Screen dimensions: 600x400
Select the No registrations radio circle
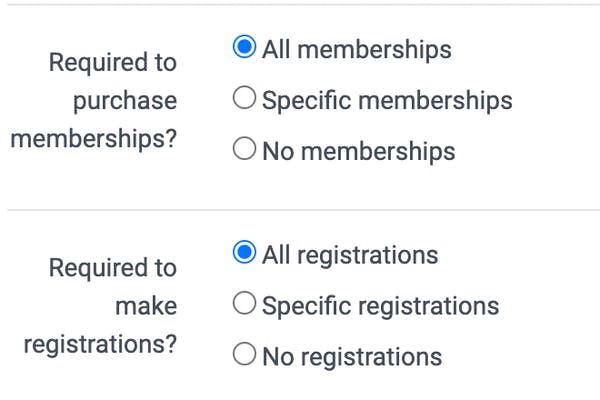pyautogui.click(x=244, y=354)
